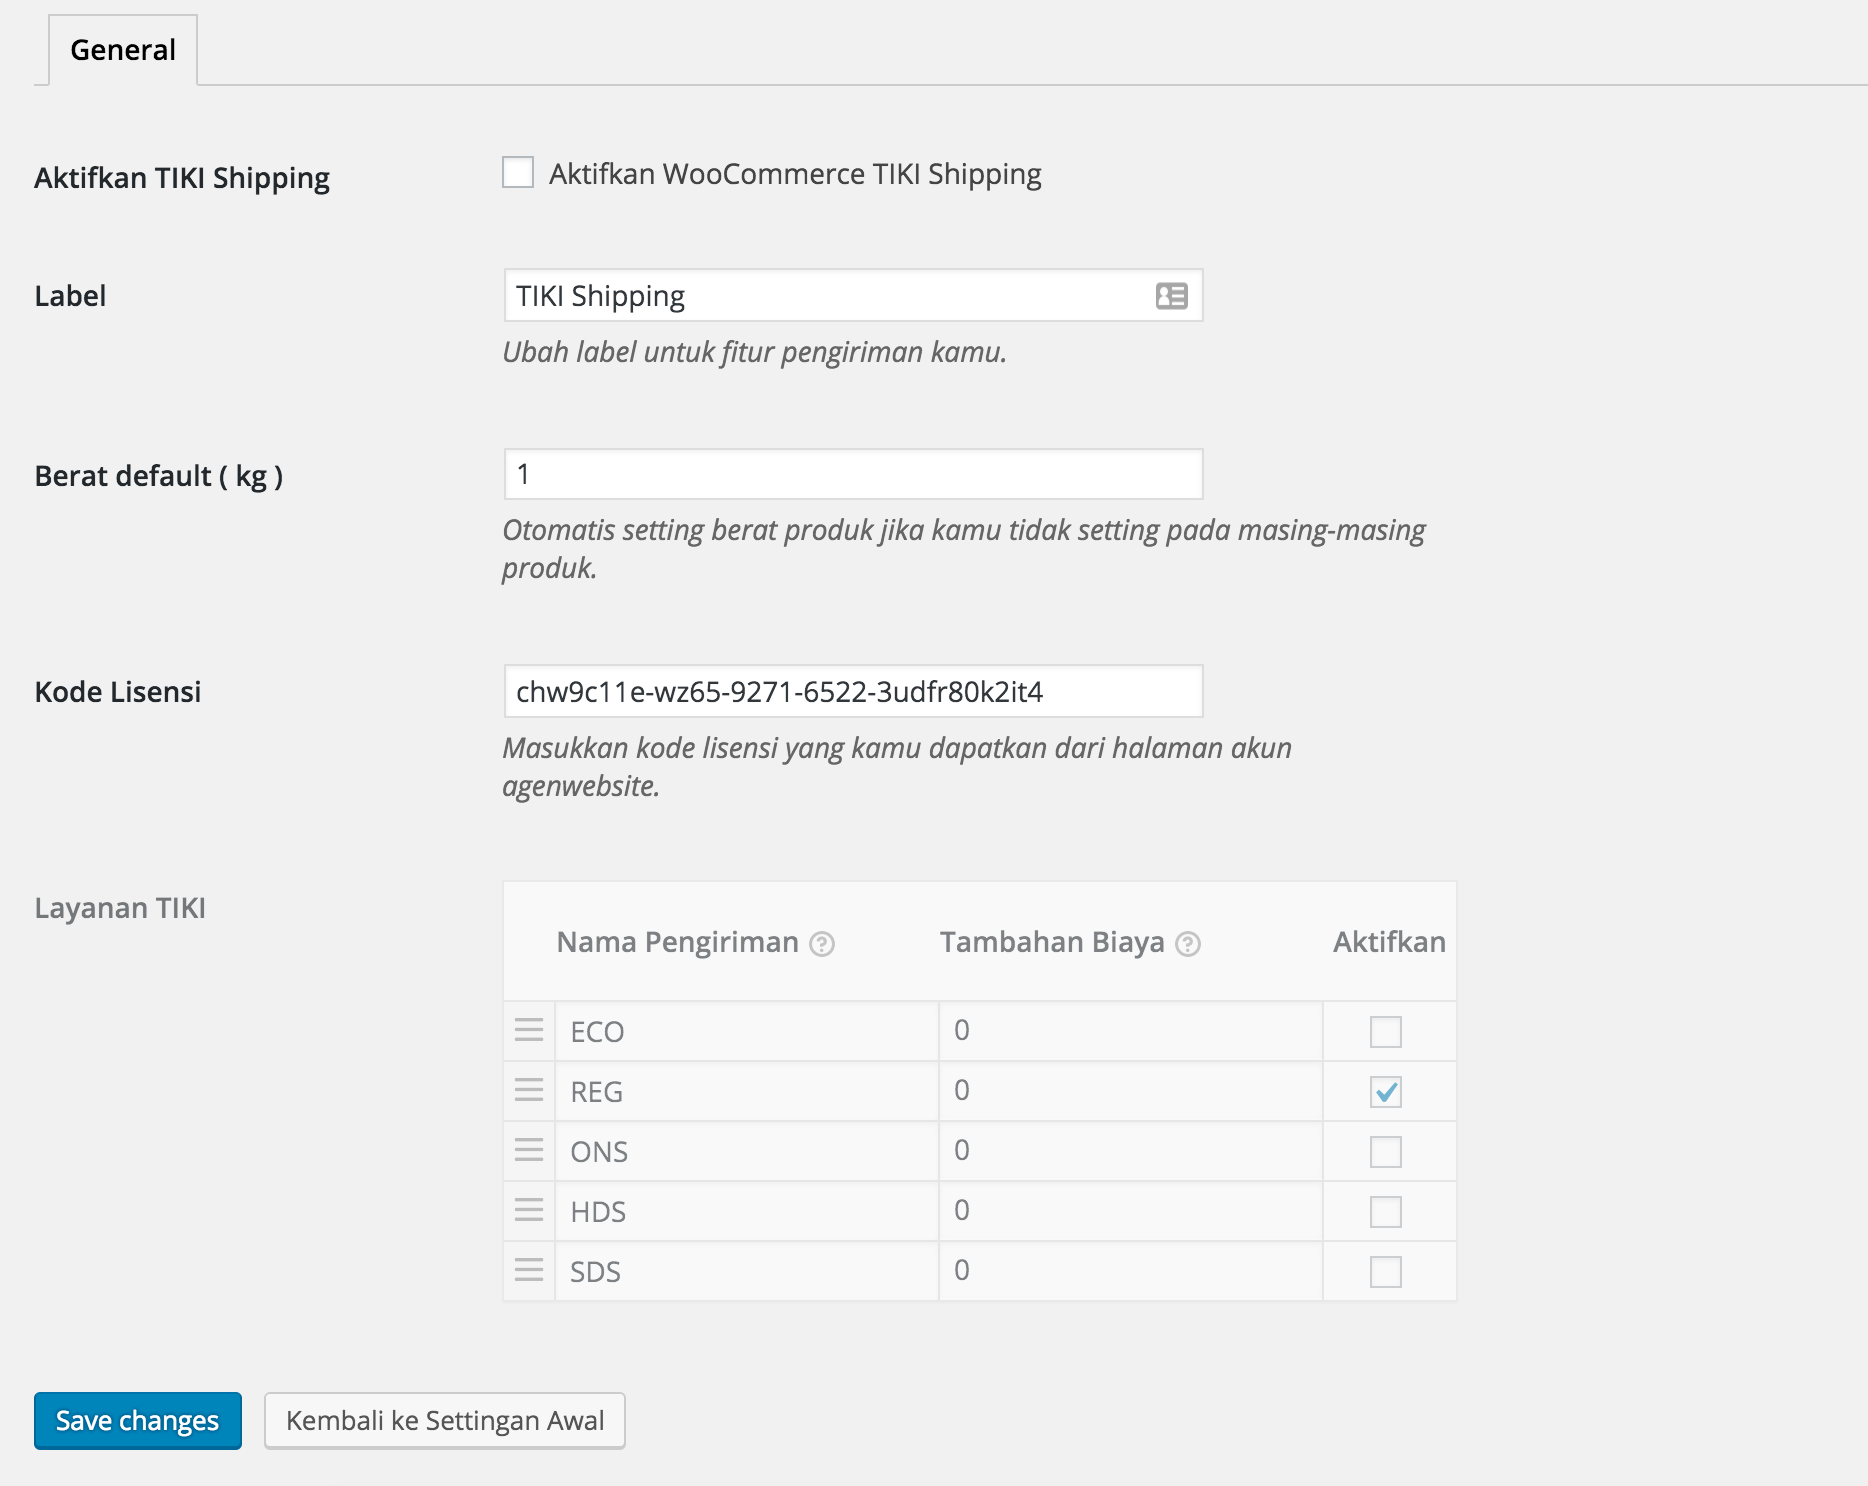
Task: Click the SDS shipping name field
Action: [747, 1271]
